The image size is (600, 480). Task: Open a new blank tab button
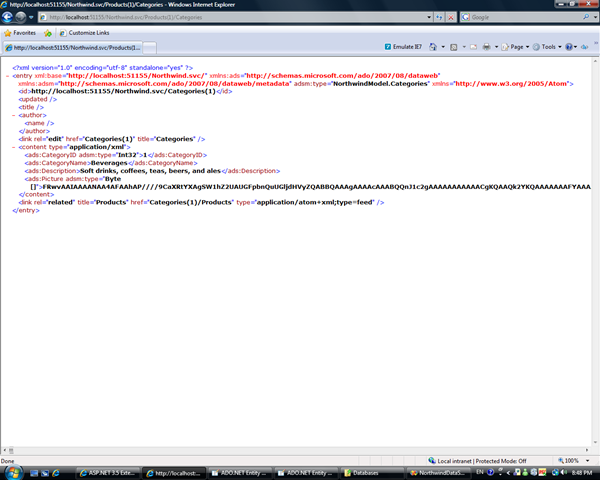[149, 48]
